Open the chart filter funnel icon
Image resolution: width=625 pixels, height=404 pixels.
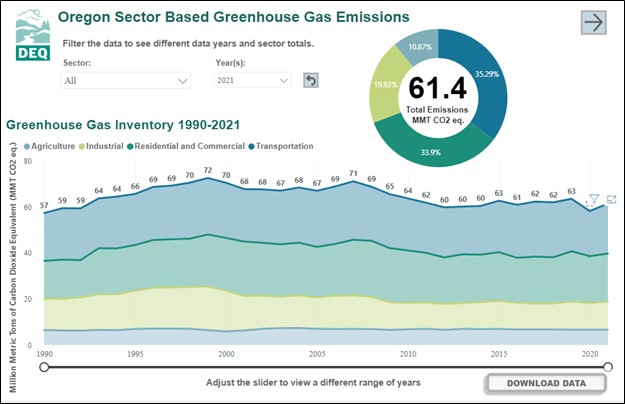594,200
